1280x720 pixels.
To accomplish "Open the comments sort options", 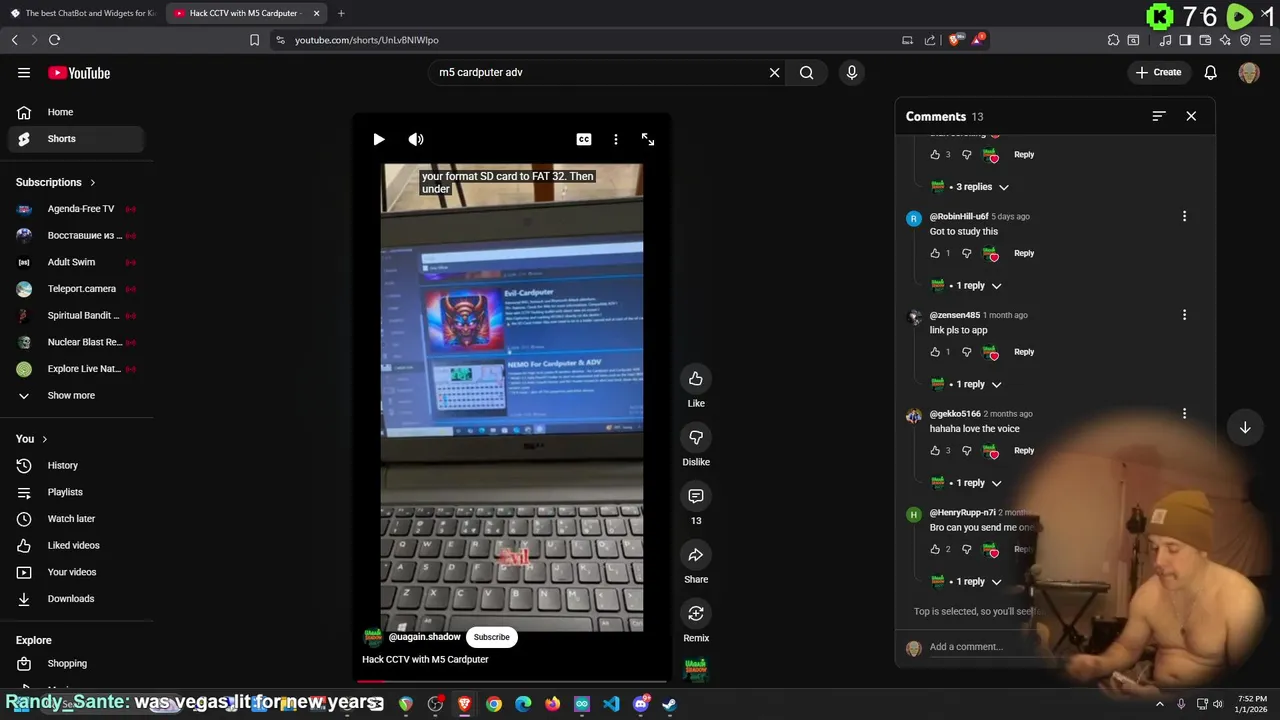I will coord(1159,116).
